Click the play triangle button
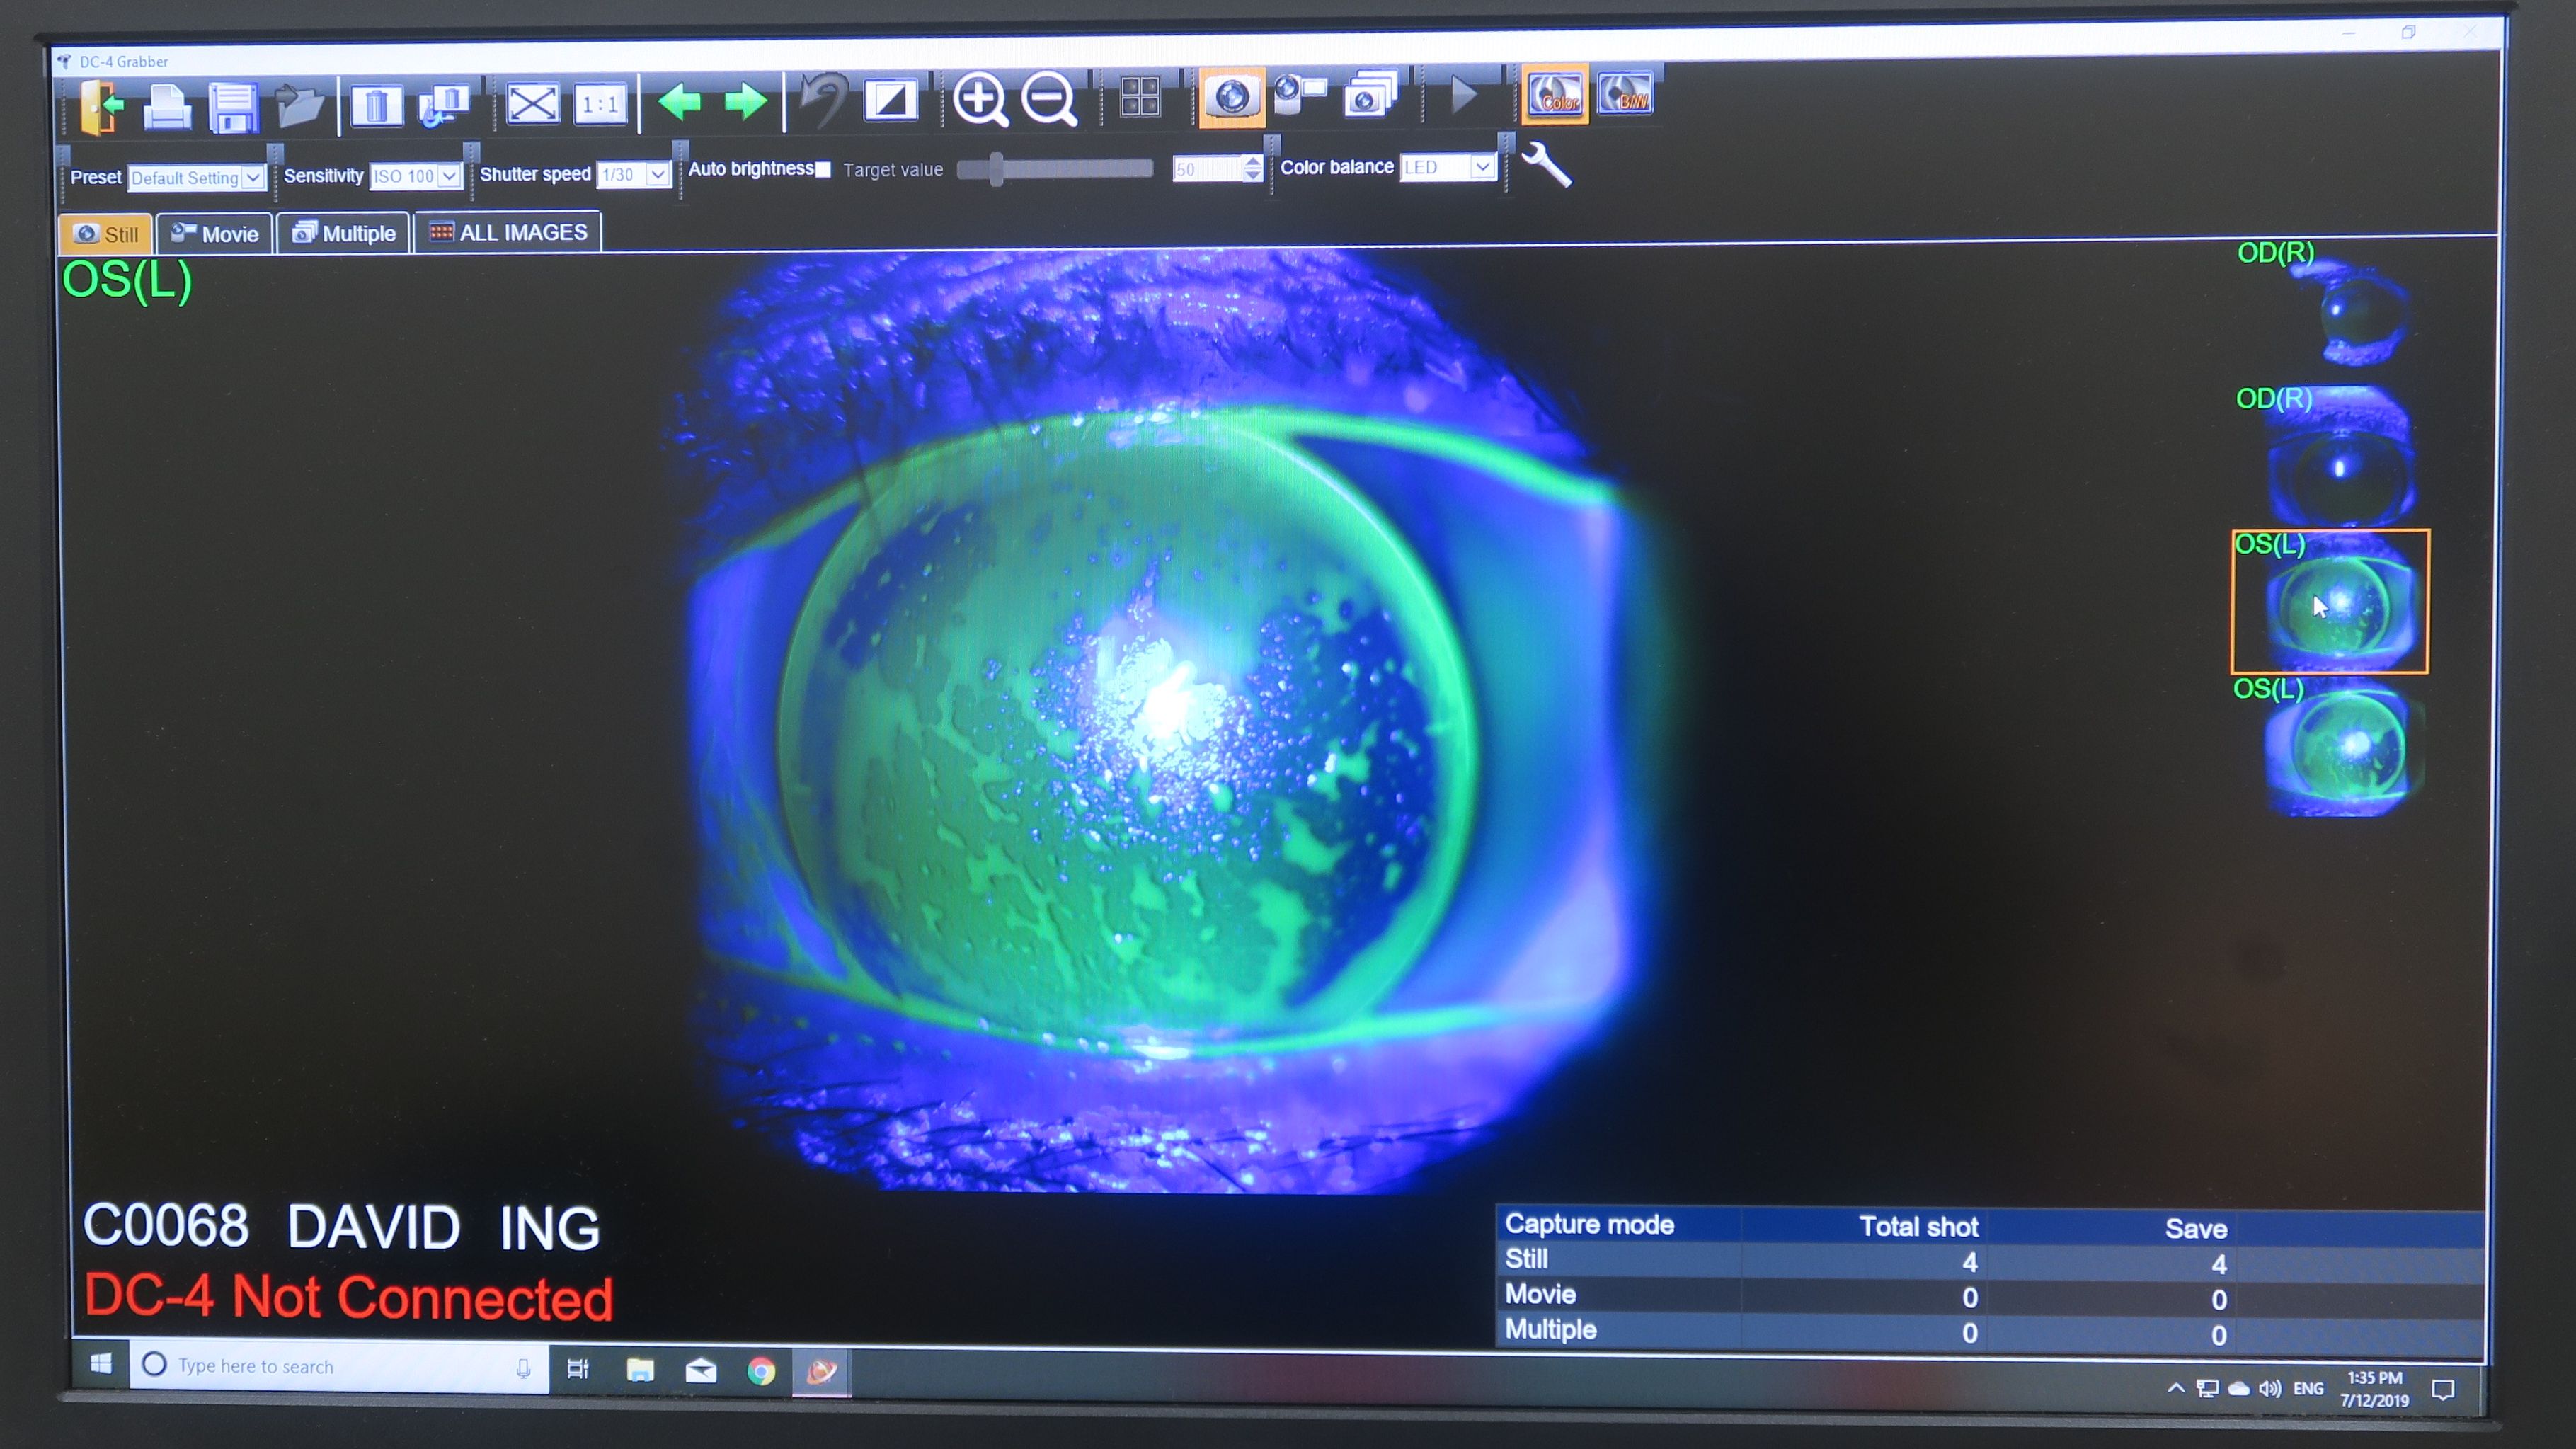Screen dimensions: 2576x1449 click(x=1463, y=94)
